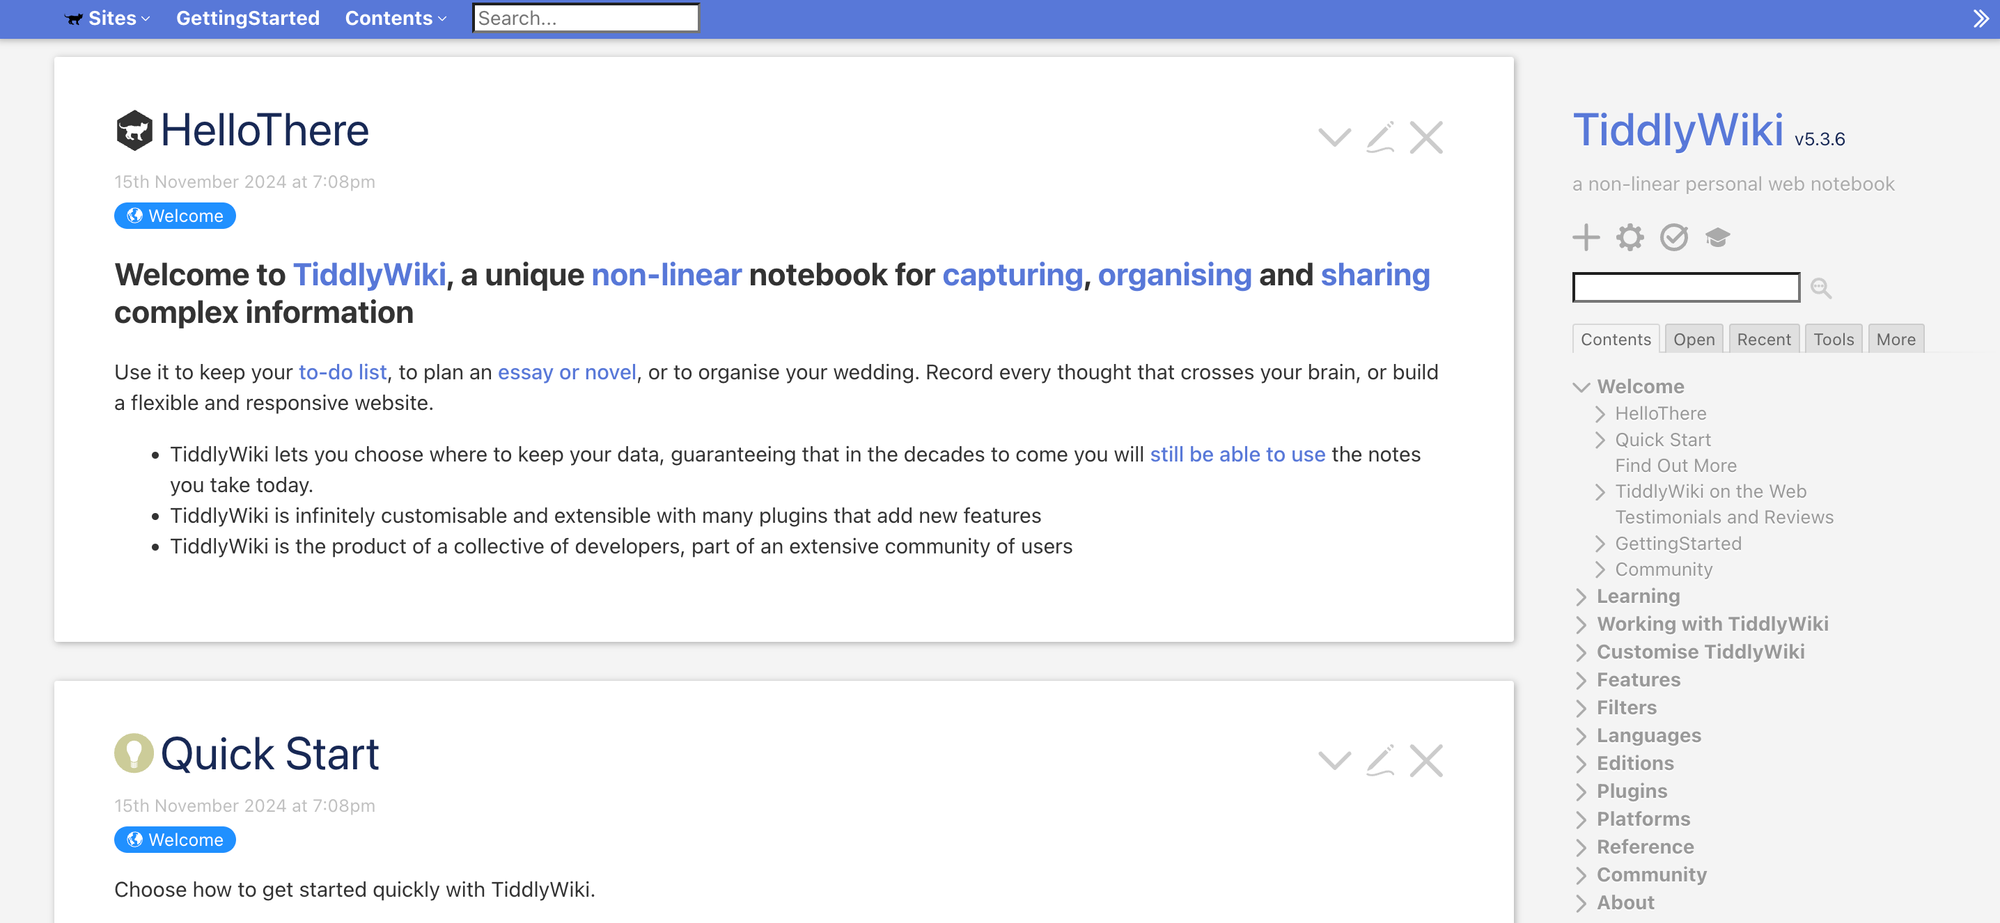This screenshot has height=923, width=2000.
Task: Expand the Editions section
Action: (x=1581, y=764)
